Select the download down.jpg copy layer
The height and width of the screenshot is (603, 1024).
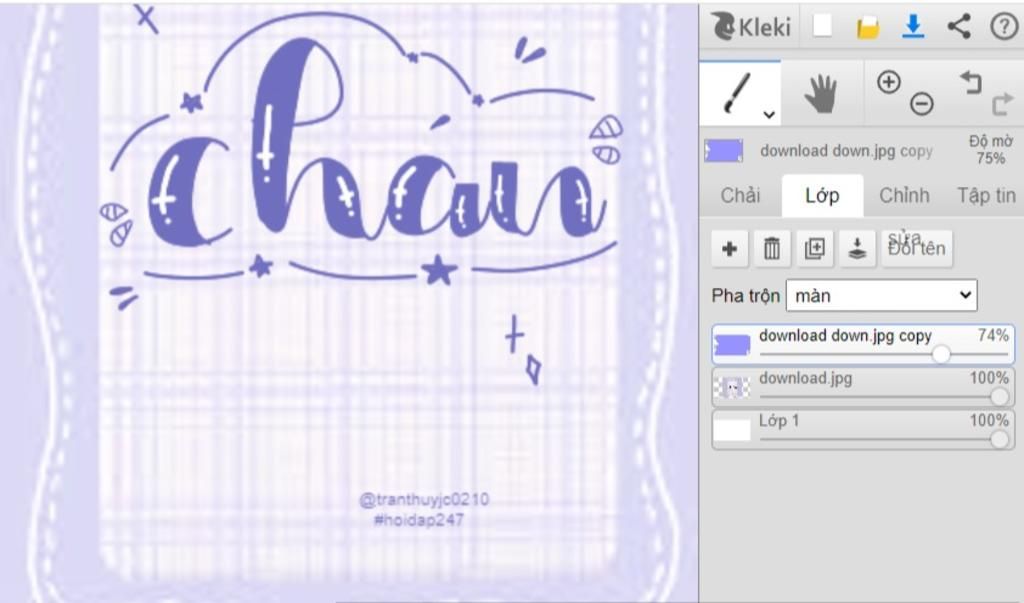point(863,344)
